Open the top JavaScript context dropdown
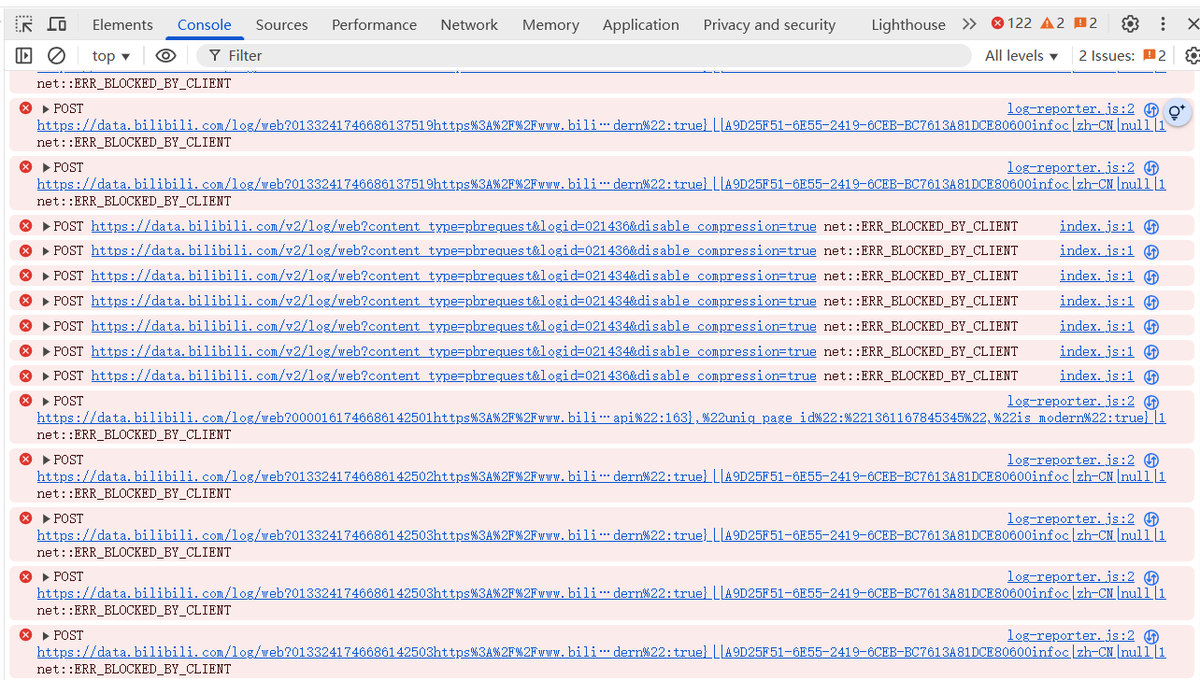Viewport: 1200px width, 680px height. click(x=111, y=56)
